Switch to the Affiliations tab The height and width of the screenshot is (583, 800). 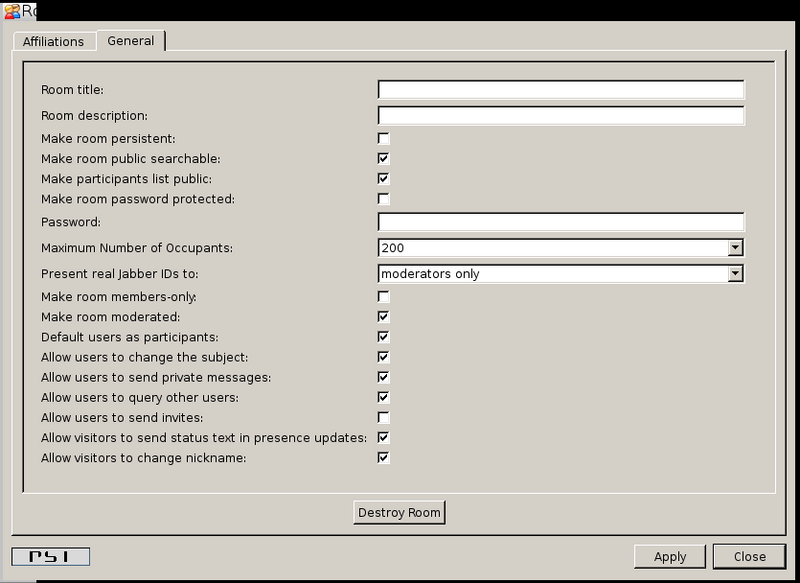[54, 42]
